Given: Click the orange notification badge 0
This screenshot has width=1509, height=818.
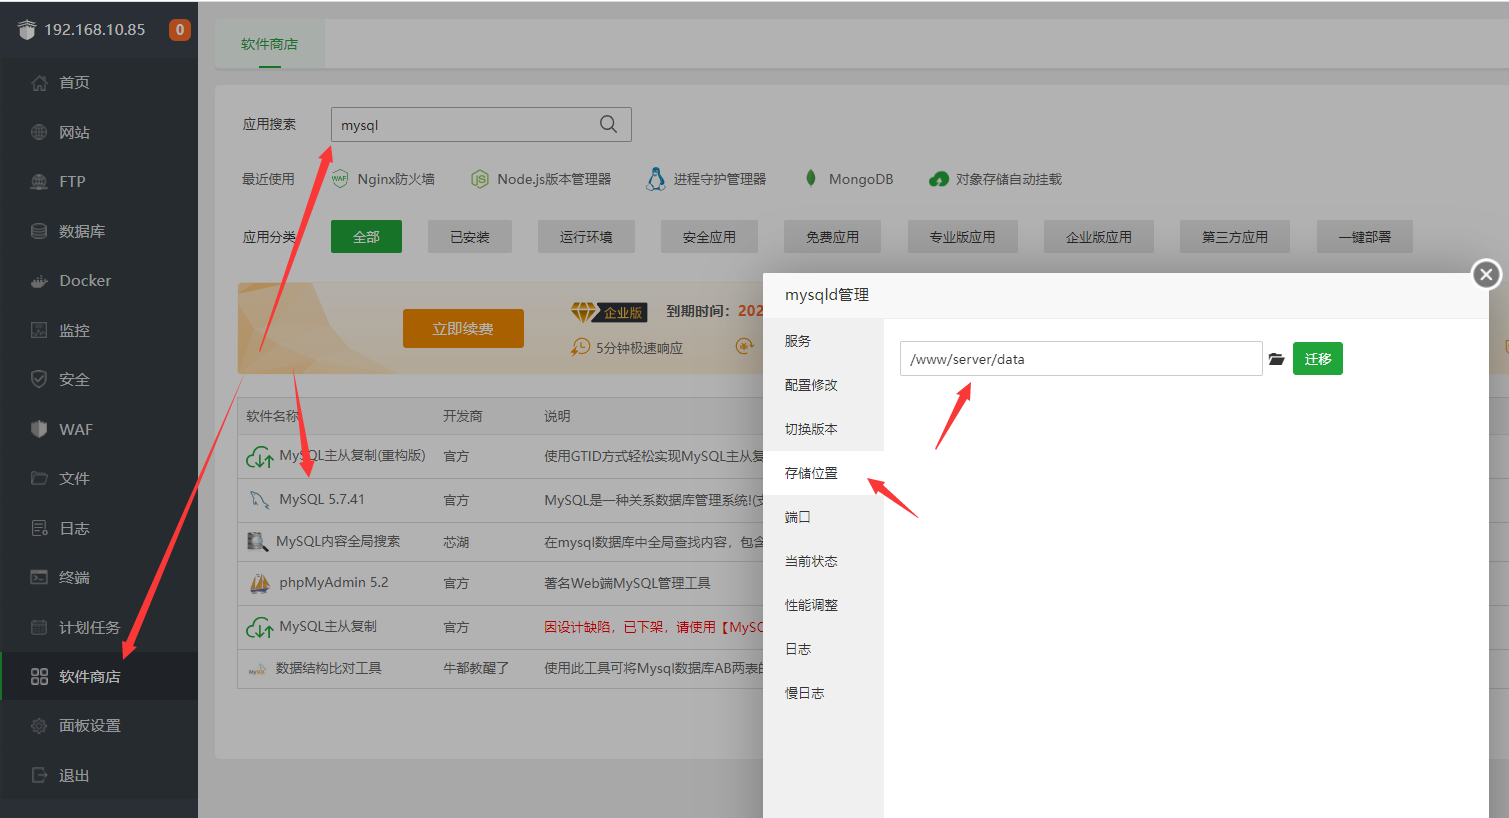Looking at the screenshot, I should pos(180,30).
